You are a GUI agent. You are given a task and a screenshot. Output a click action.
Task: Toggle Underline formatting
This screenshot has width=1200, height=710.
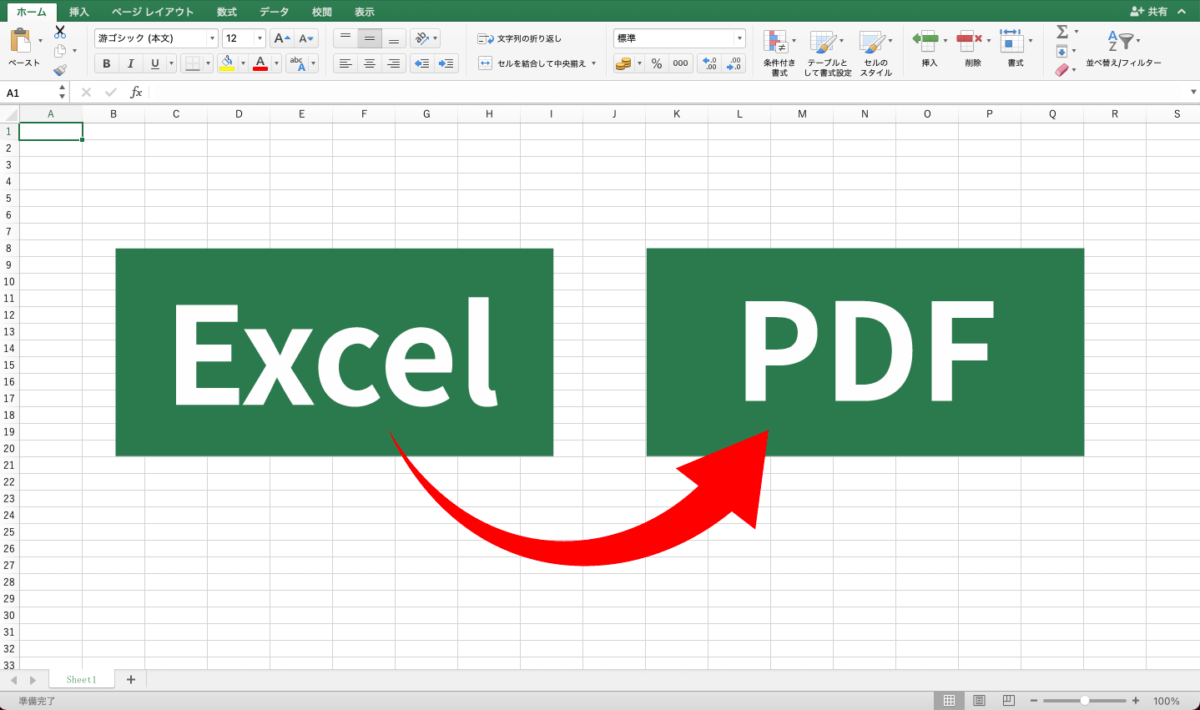coord(154,63)
